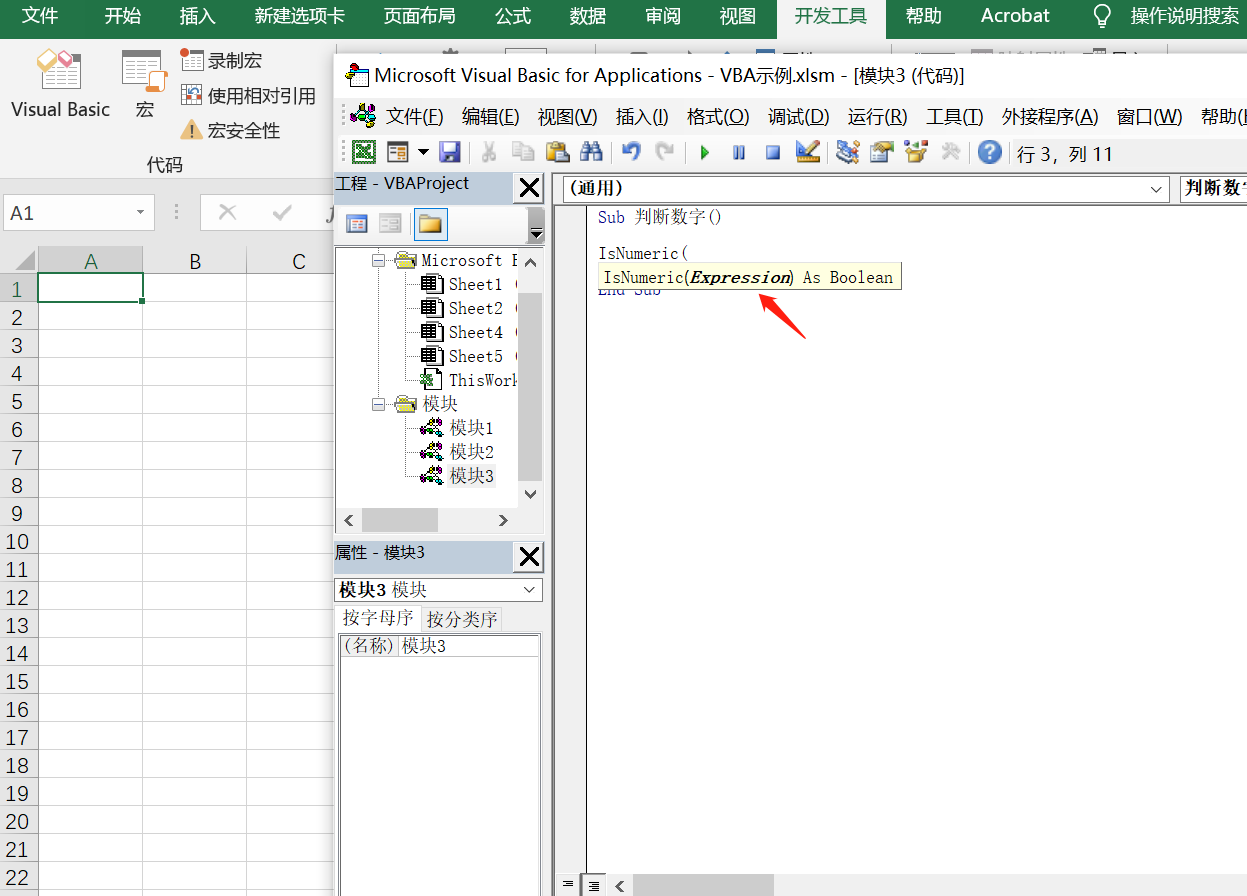This screenshot has height=896, width=1247.
Task: Open the Insert UserForm dropdown arrow
Action: (x=424, y=152)
